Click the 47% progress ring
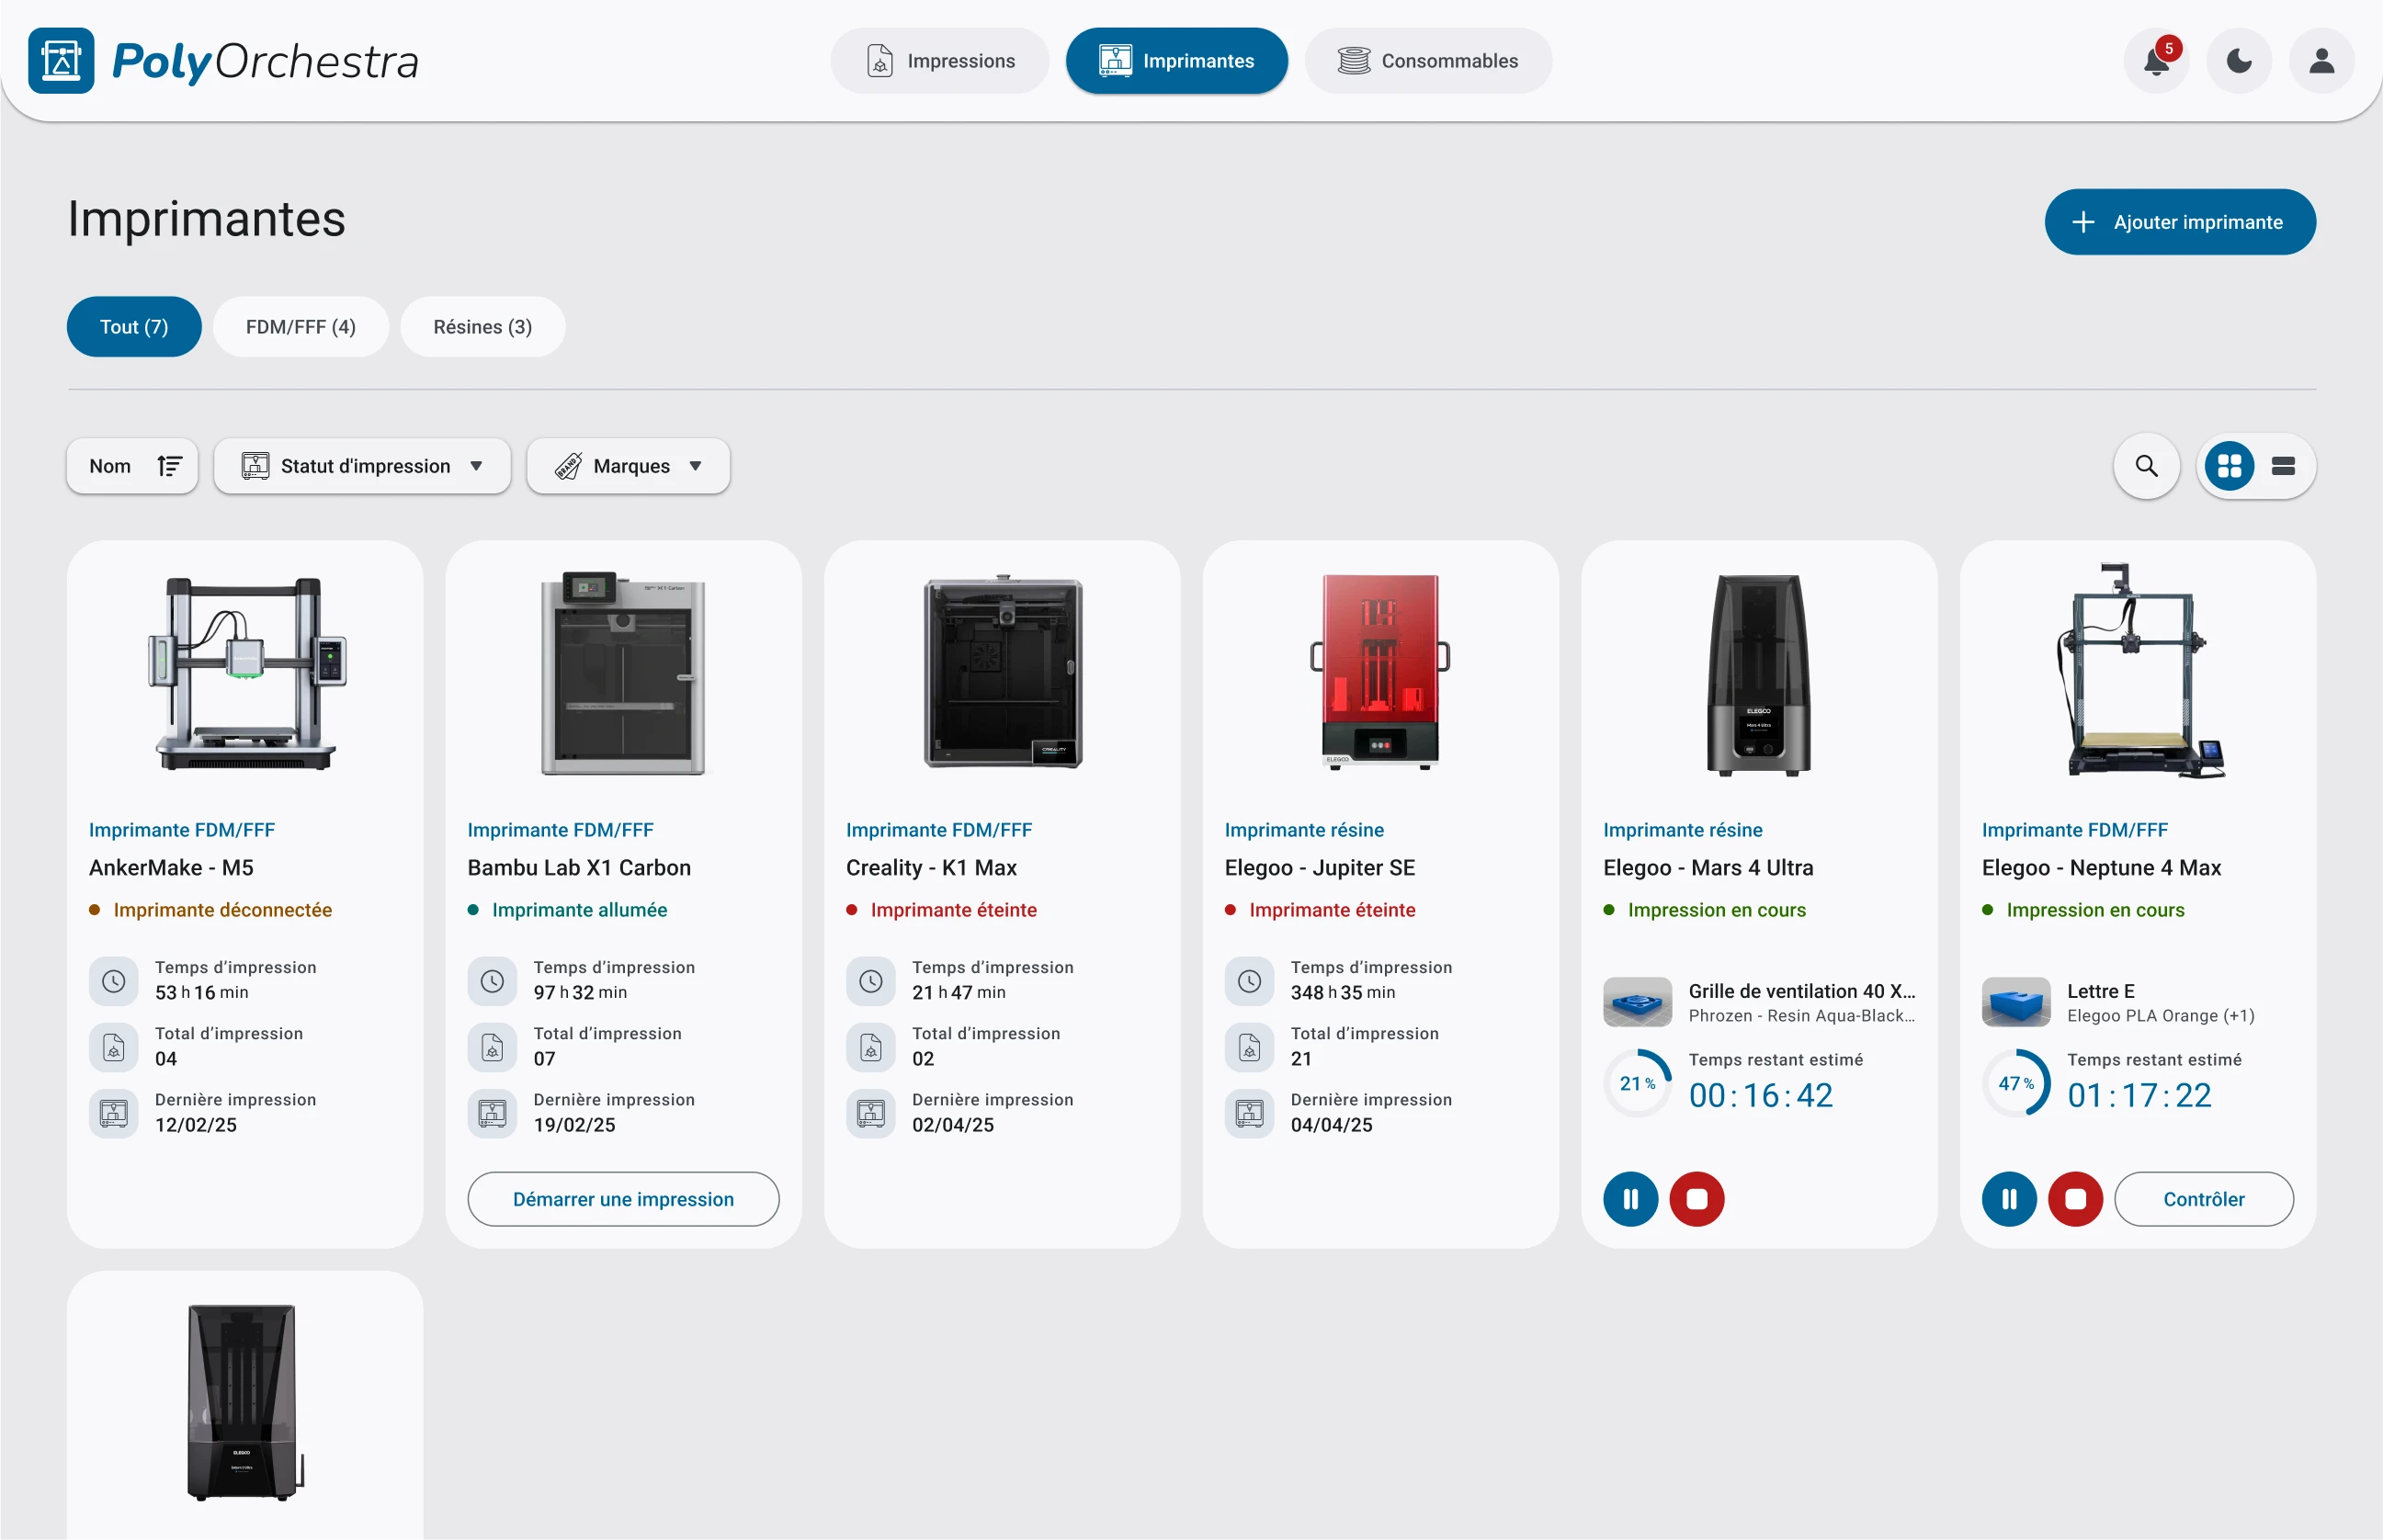The height and width of the screenshot is (1540, 2383). [2016, 1083]
